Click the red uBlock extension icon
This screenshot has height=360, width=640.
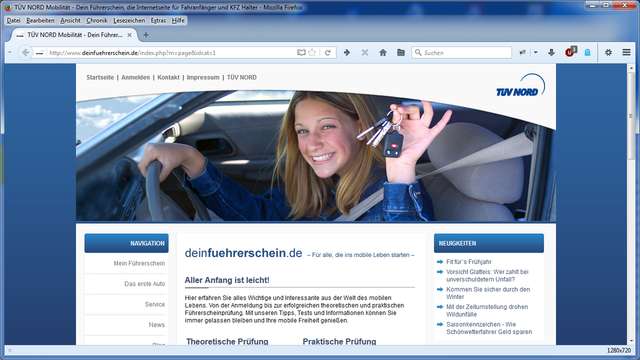(570, 52)
